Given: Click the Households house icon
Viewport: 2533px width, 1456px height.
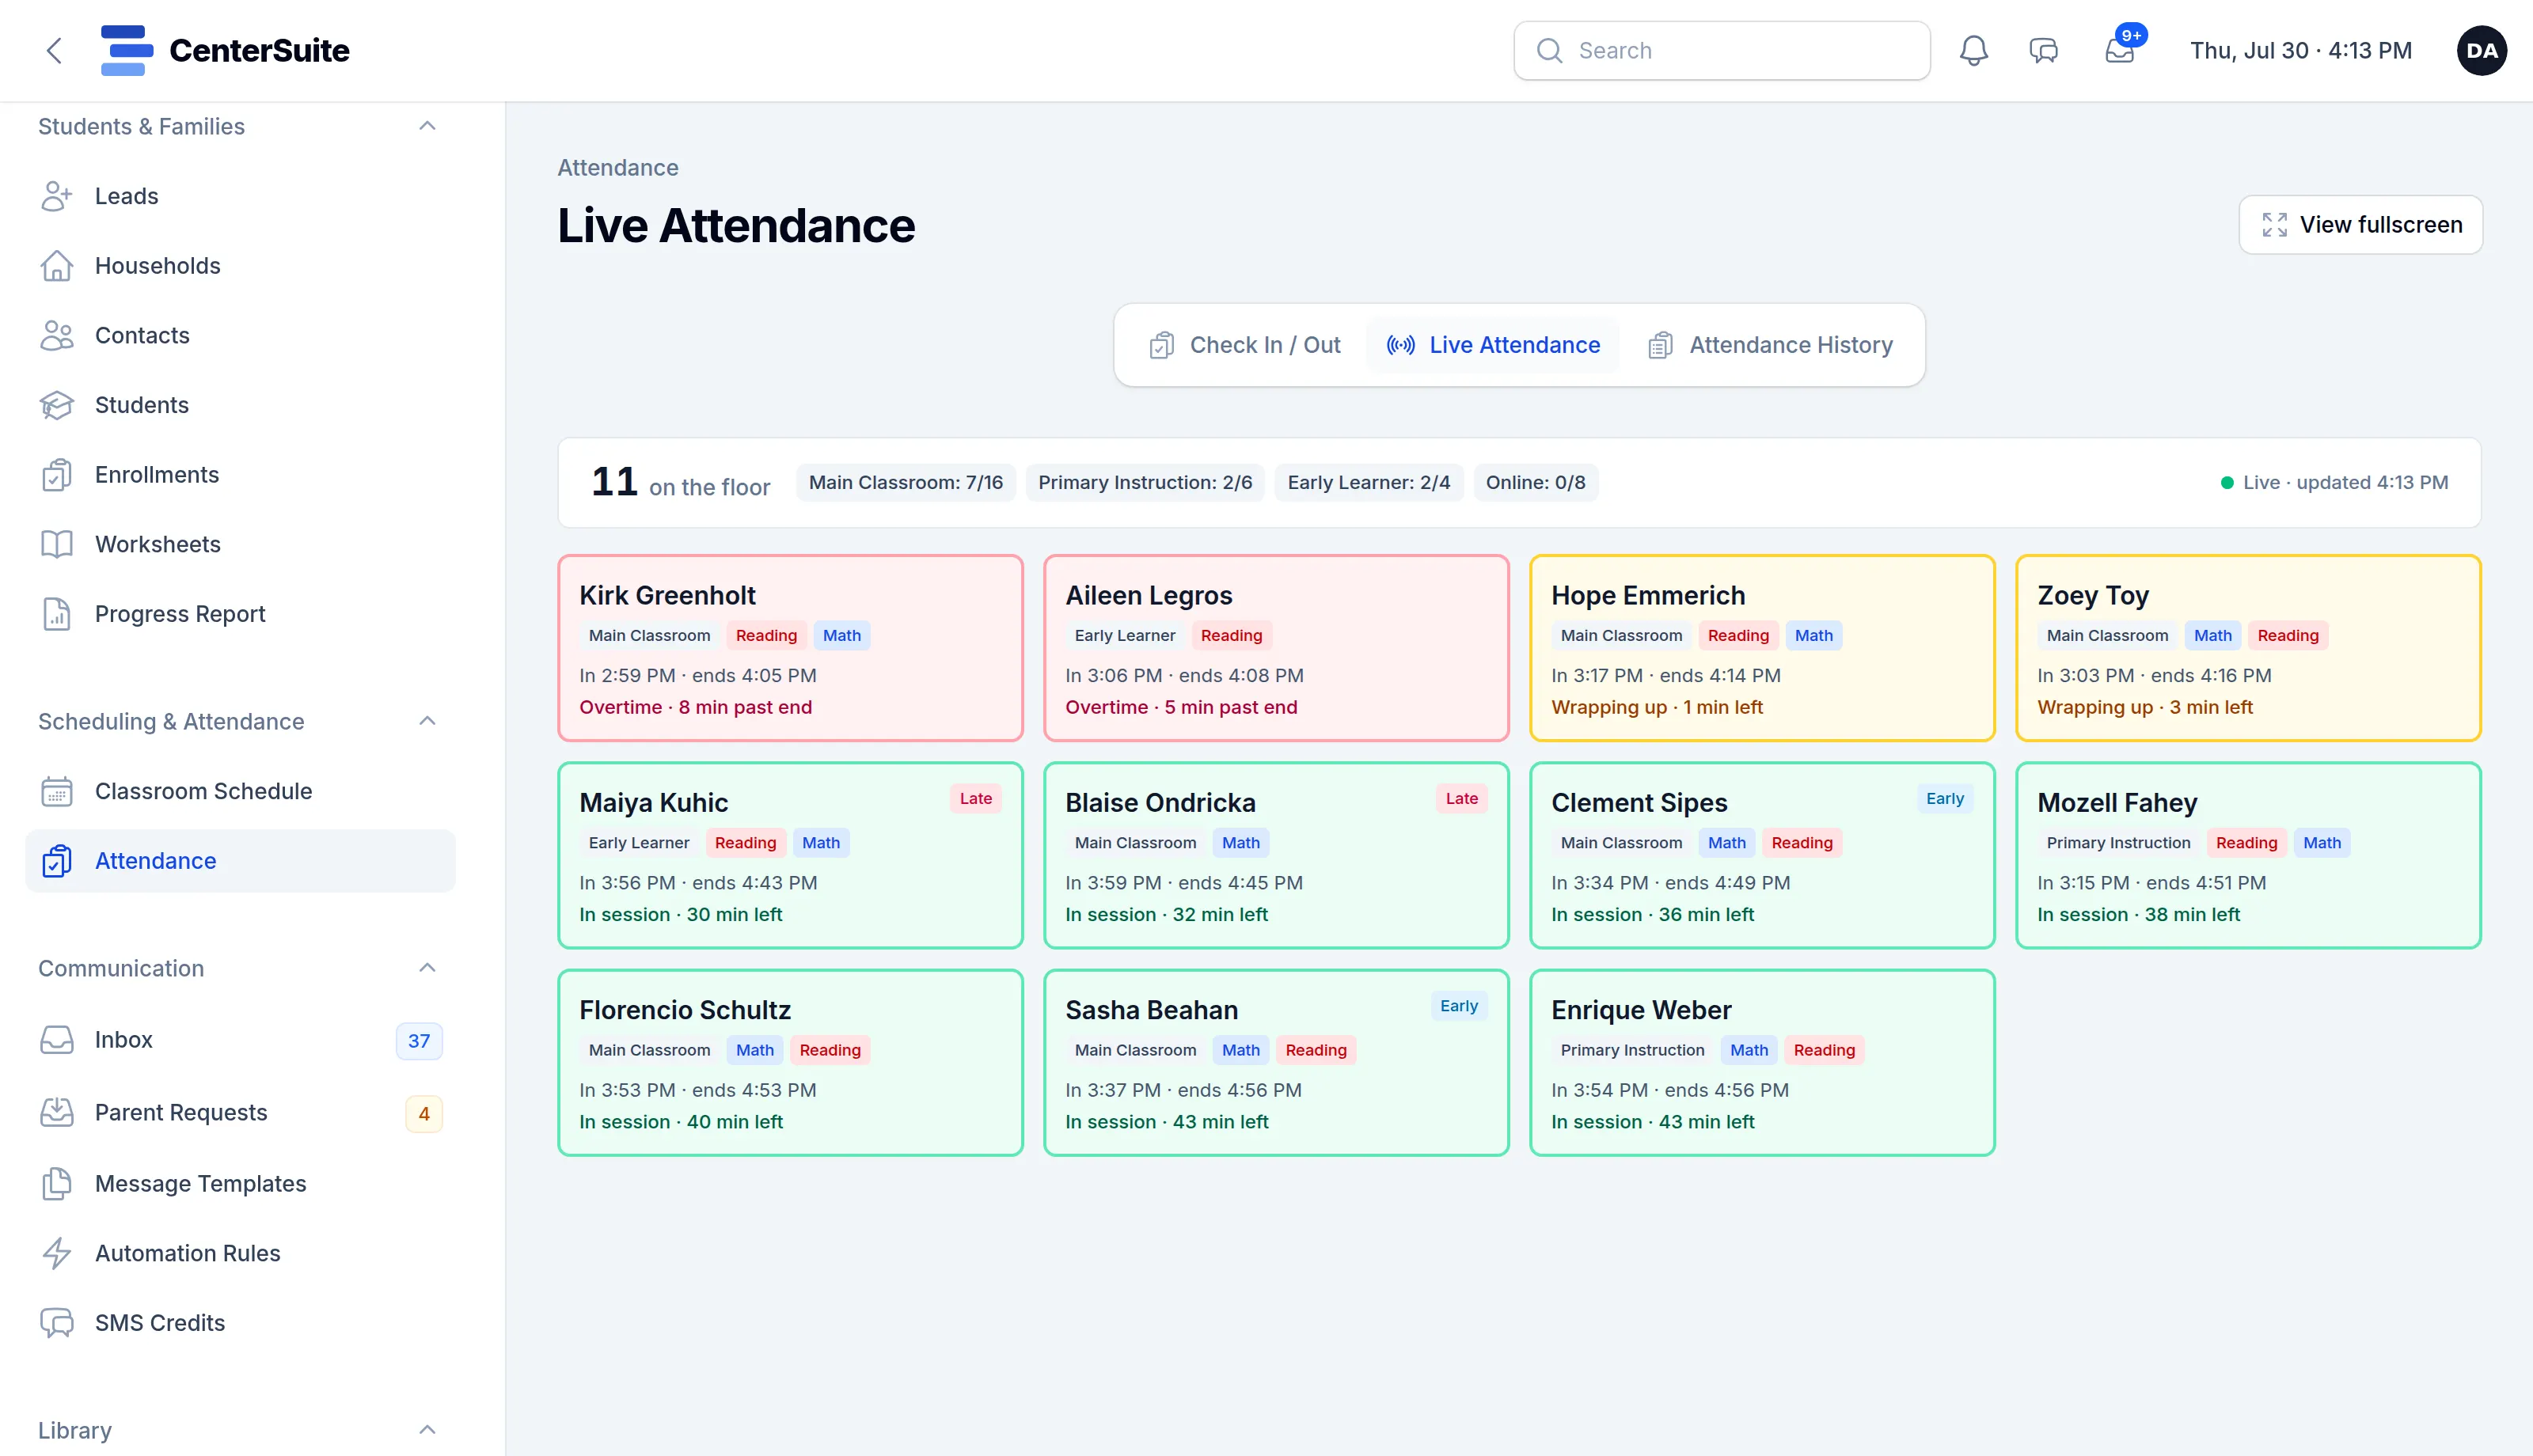Looking at the screenshot, I should (x=57, y=266).
